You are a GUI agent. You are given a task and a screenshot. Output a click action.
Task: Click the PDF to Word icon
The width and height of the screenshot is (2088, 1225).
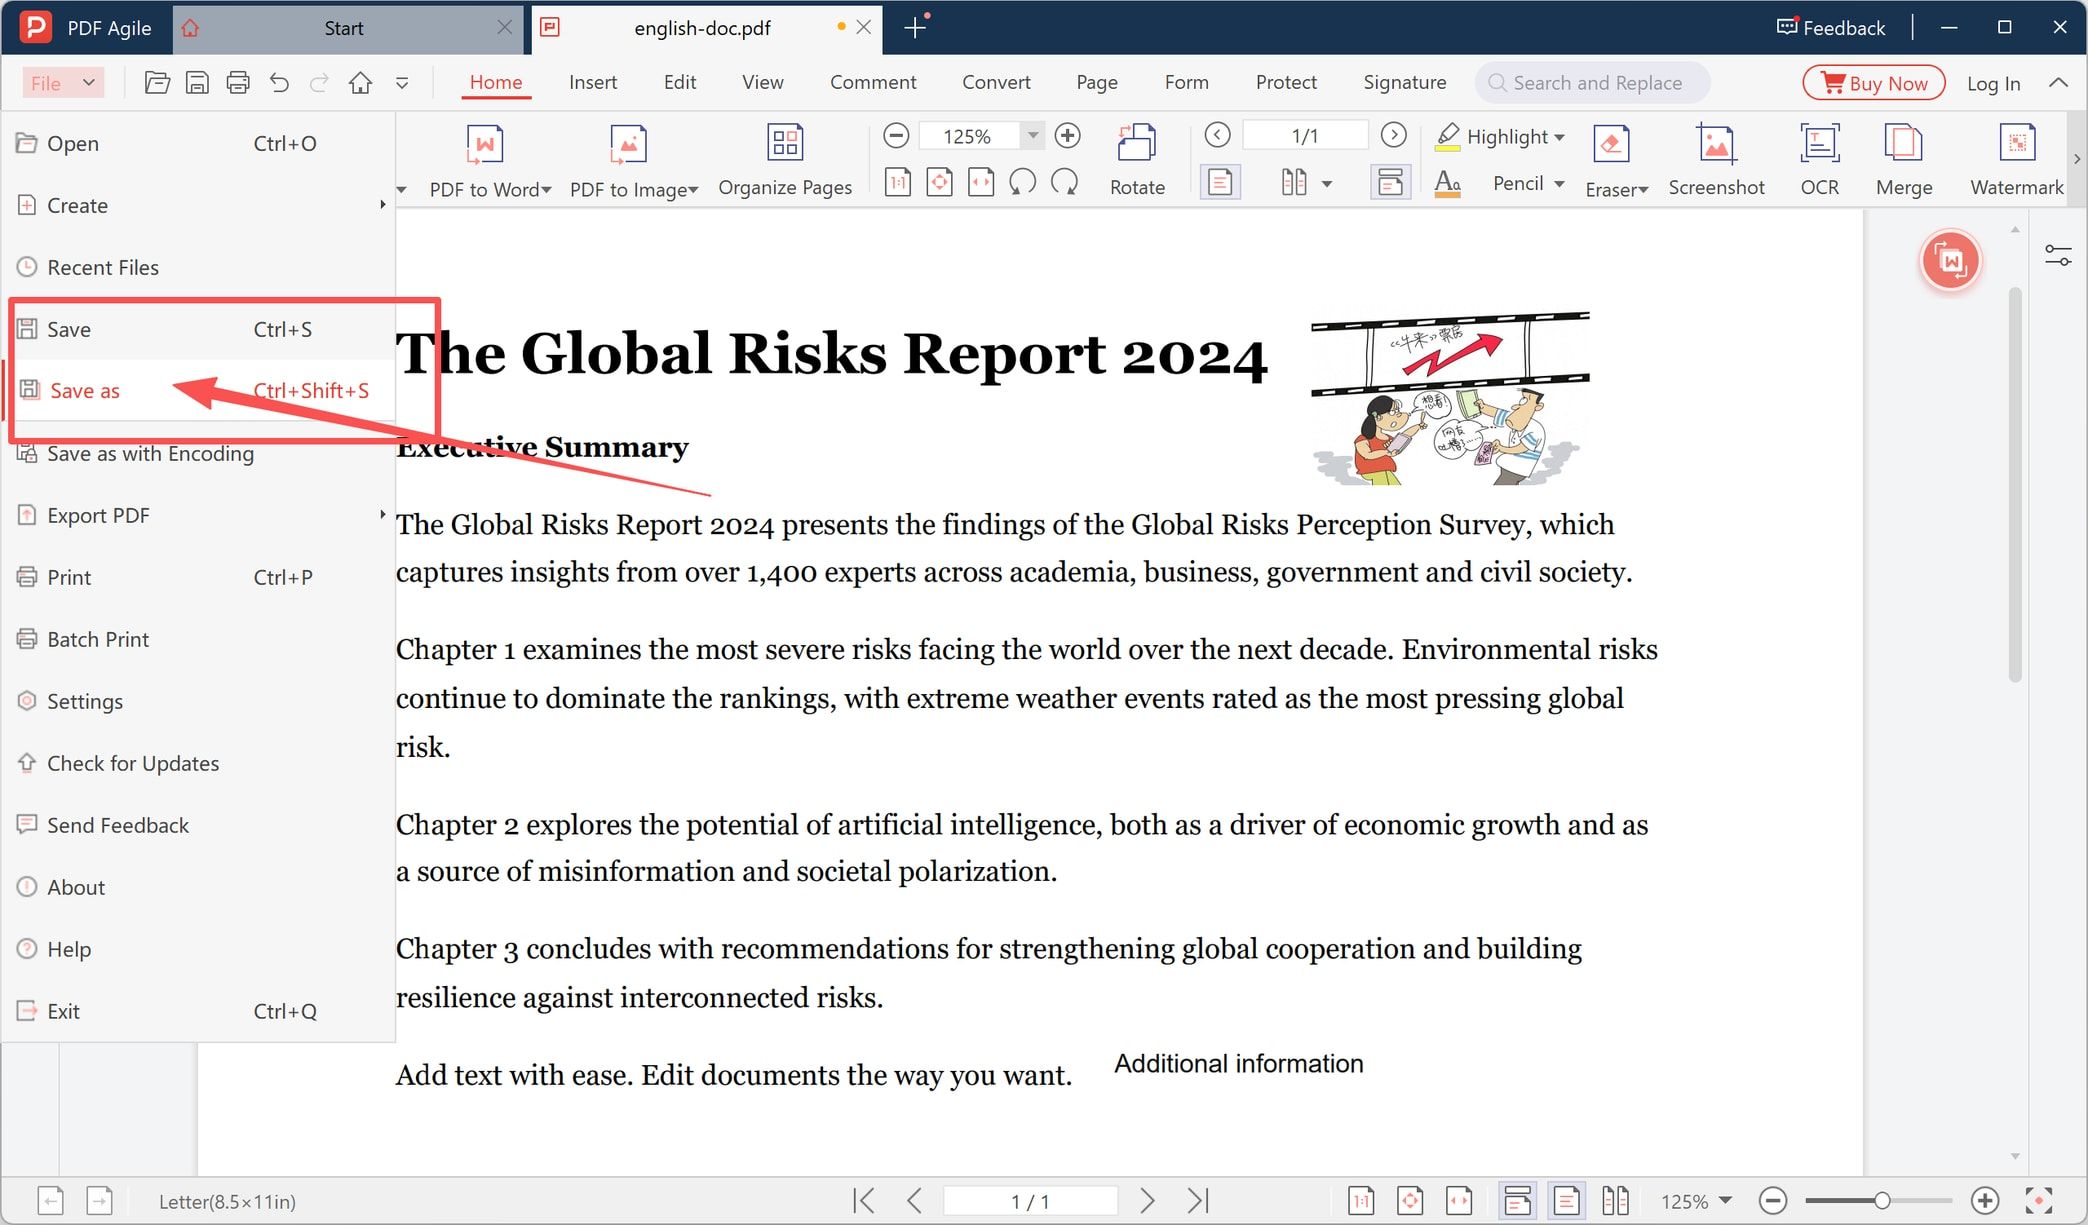click(485, 144)
